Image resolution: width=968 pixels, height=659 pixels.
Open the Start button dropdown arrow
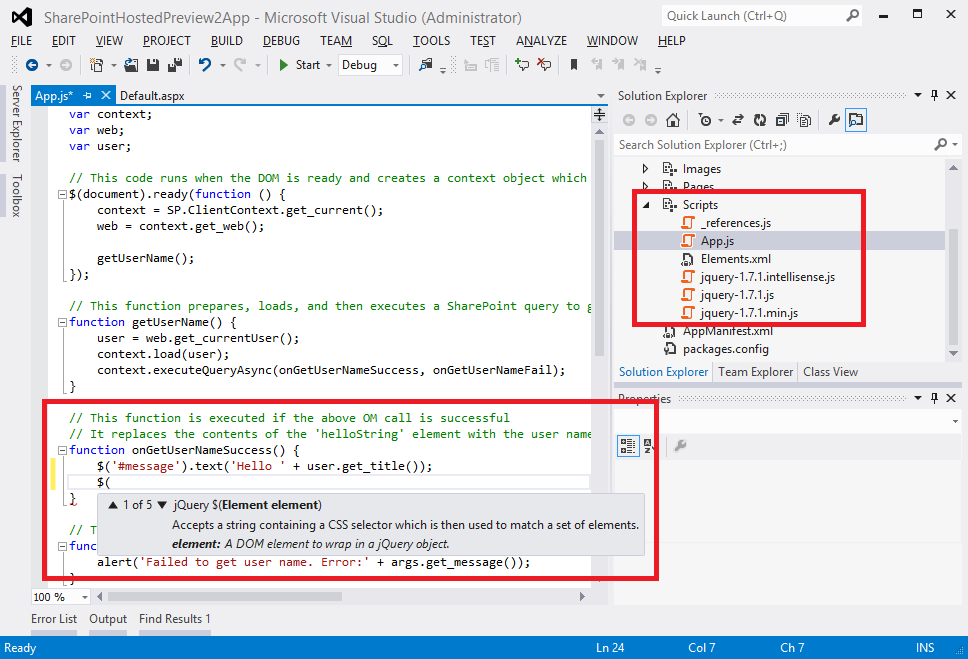tap(328, 65)
